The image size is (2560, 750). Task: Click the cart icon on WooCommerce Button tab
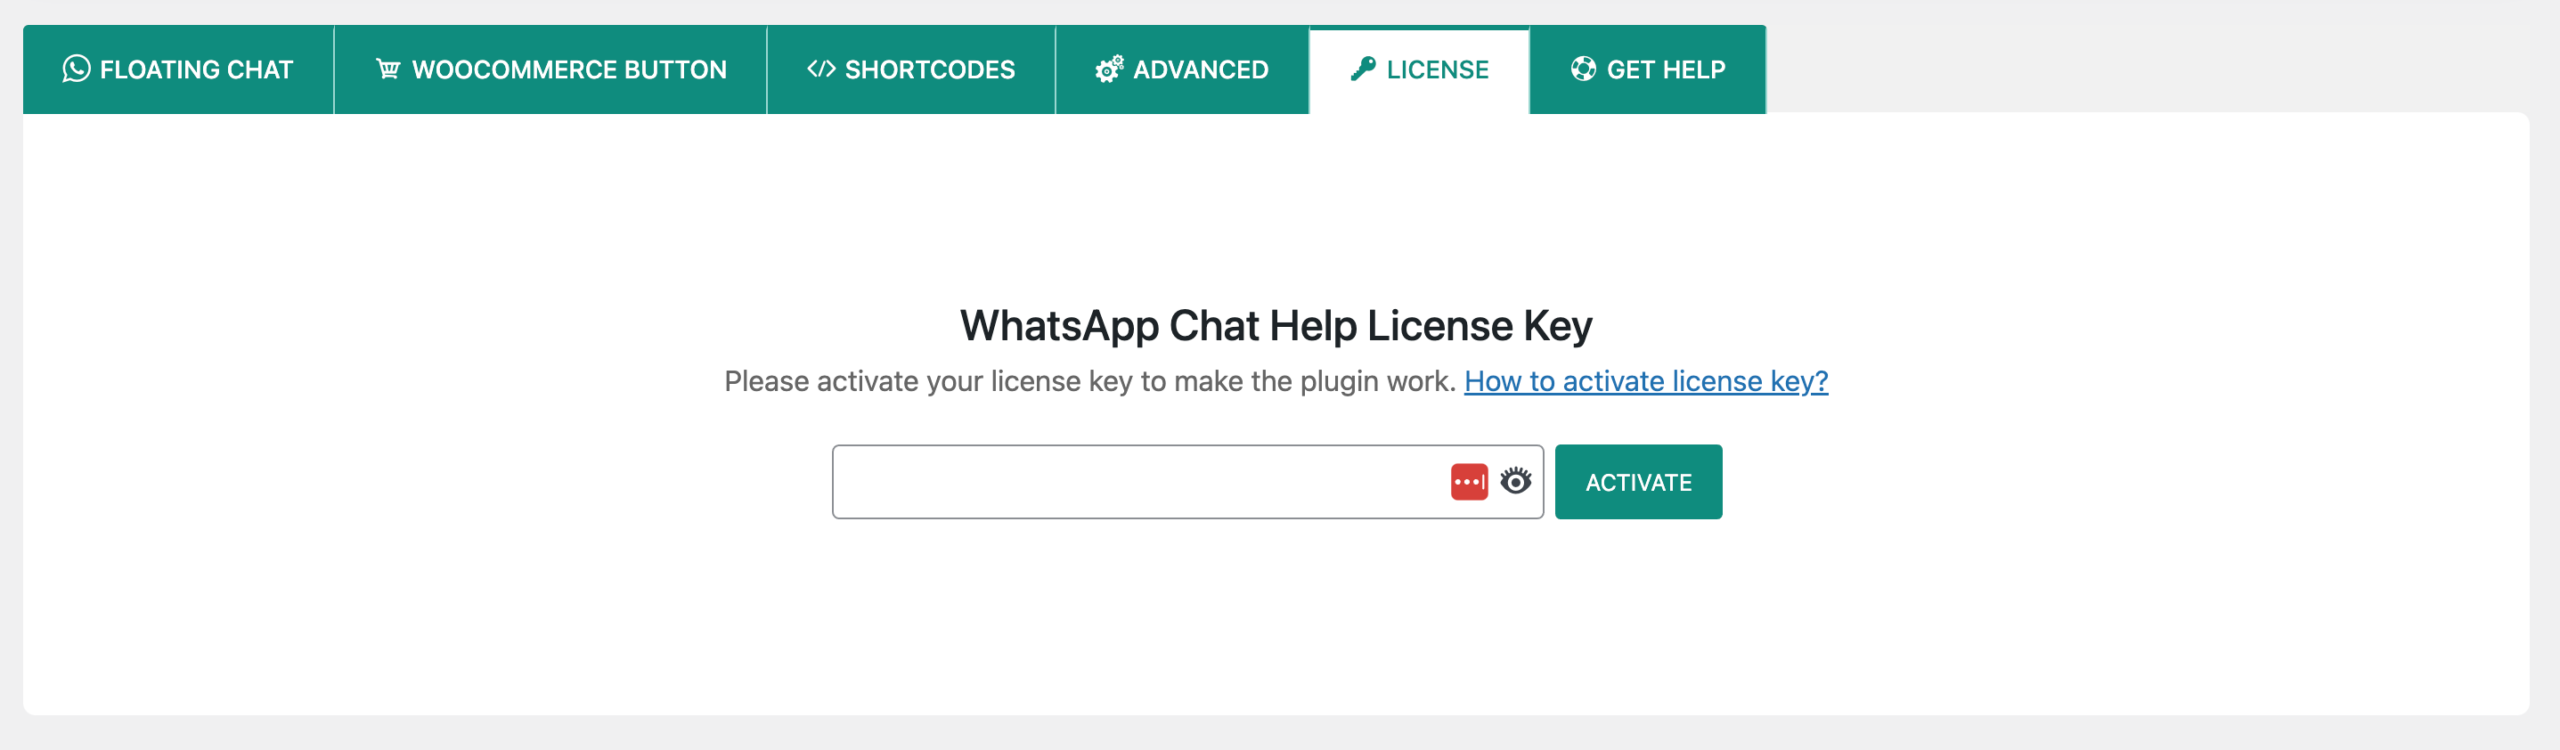[388, 69]
